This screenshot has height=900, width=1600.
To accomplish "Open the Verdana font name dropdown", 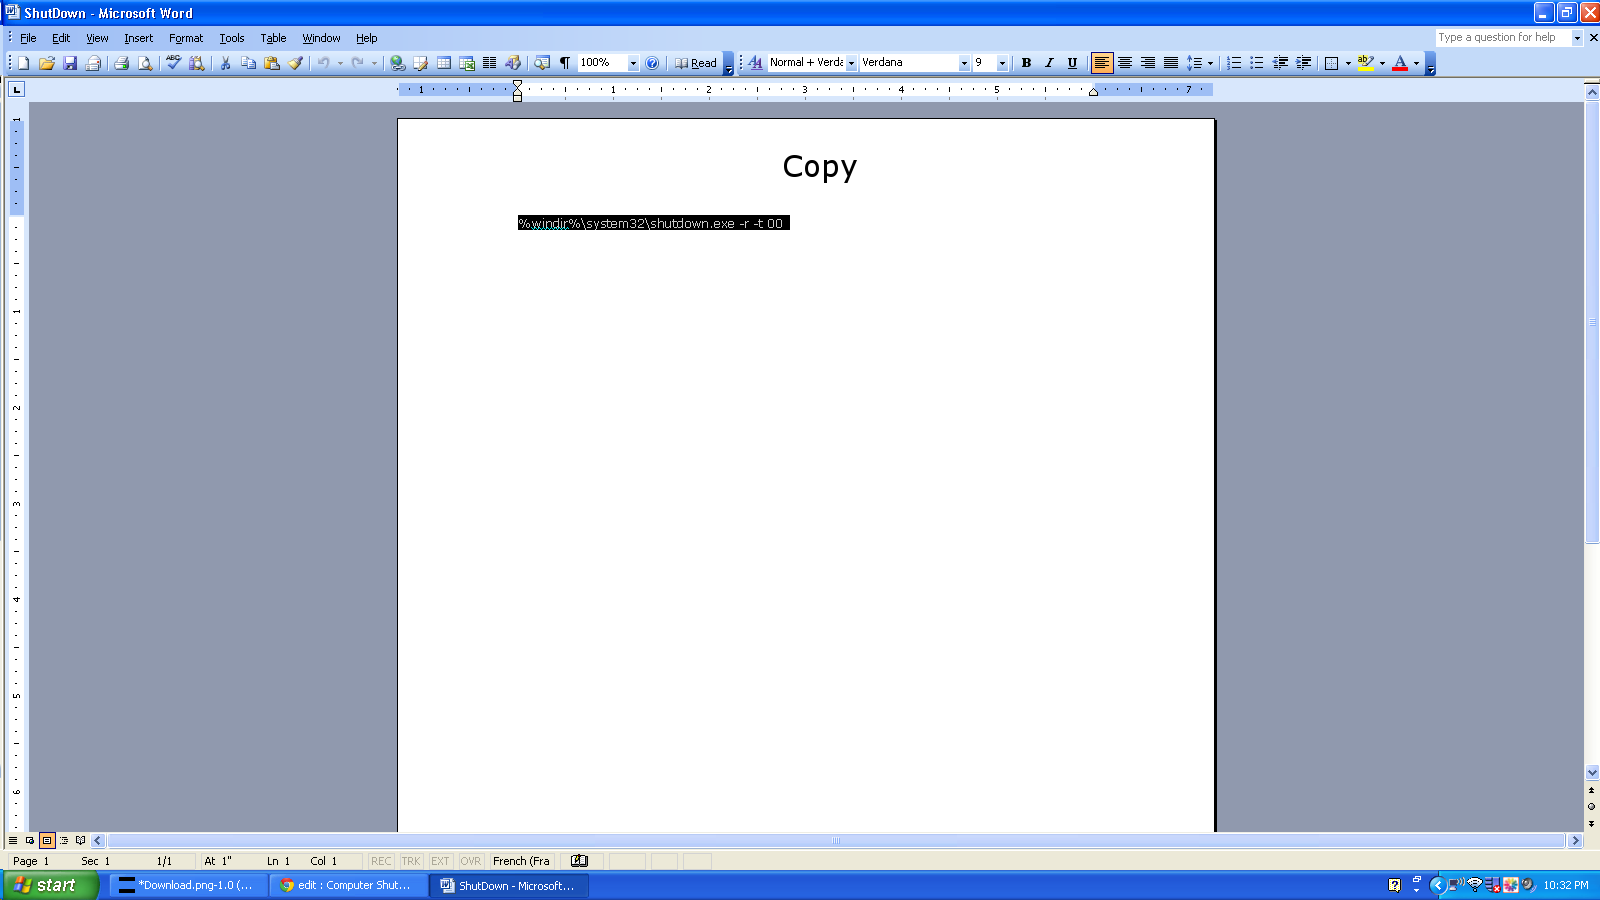I will pos(964,63).
